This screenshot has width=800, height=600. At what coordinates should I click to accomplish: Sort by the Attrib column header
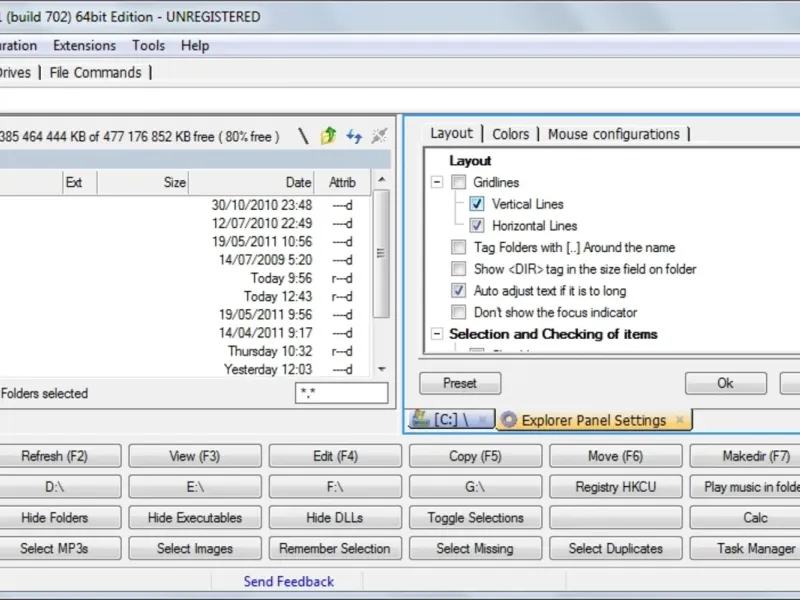[342, 182]
